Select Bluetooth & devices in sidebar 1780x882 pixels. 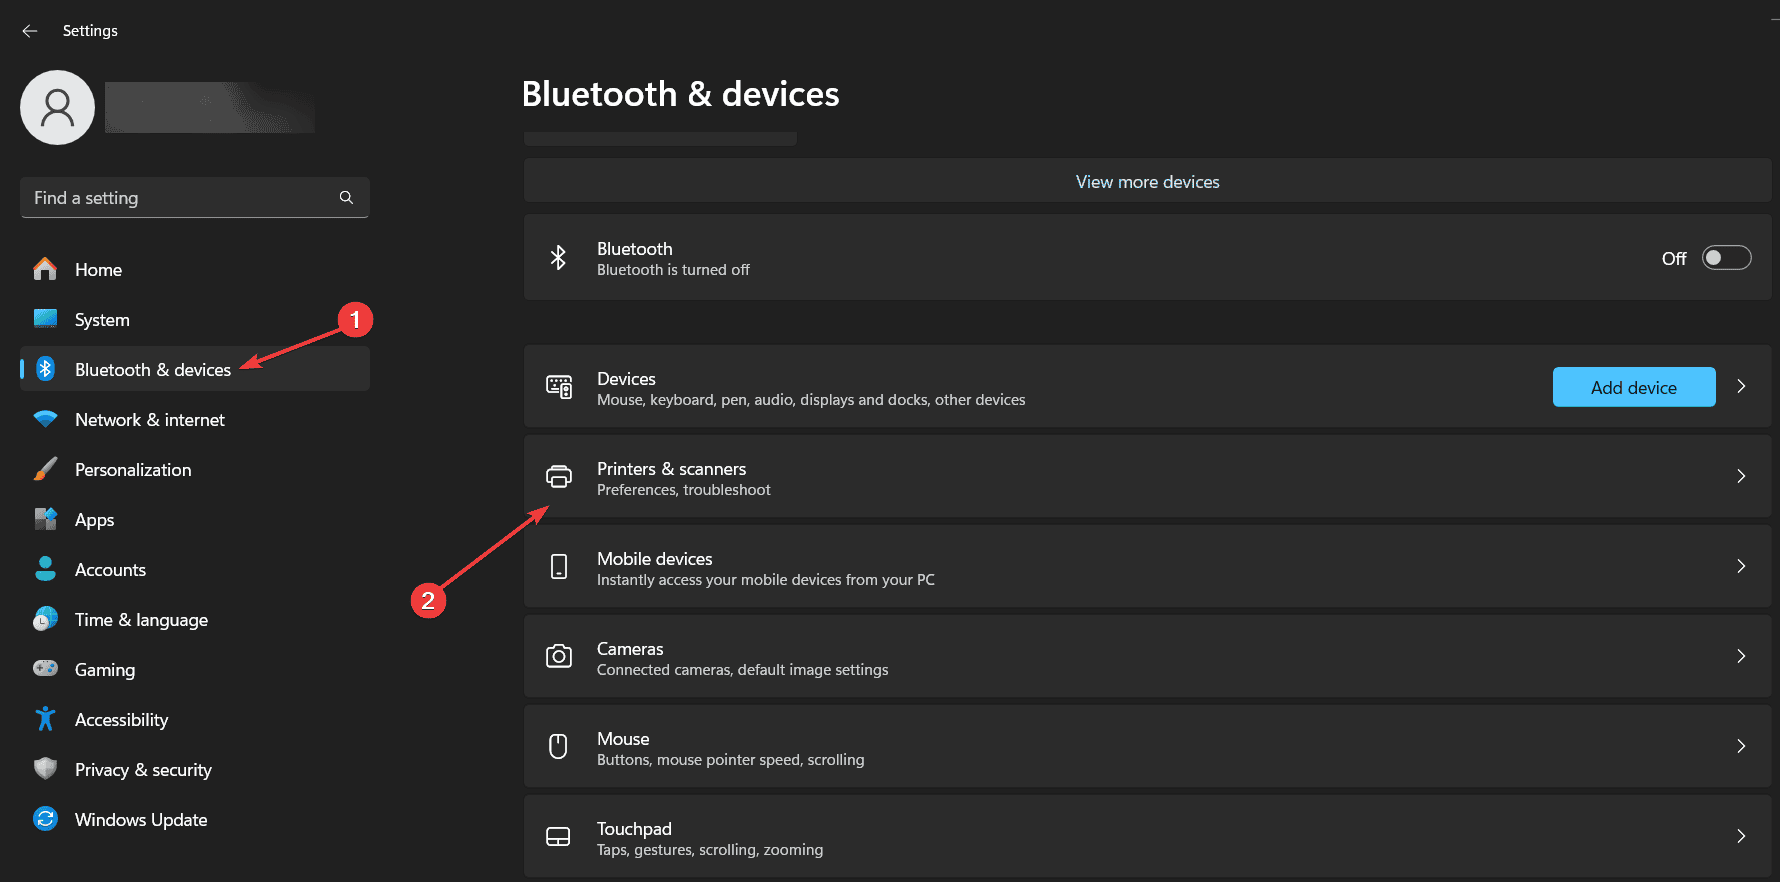[x=195, y=369]
